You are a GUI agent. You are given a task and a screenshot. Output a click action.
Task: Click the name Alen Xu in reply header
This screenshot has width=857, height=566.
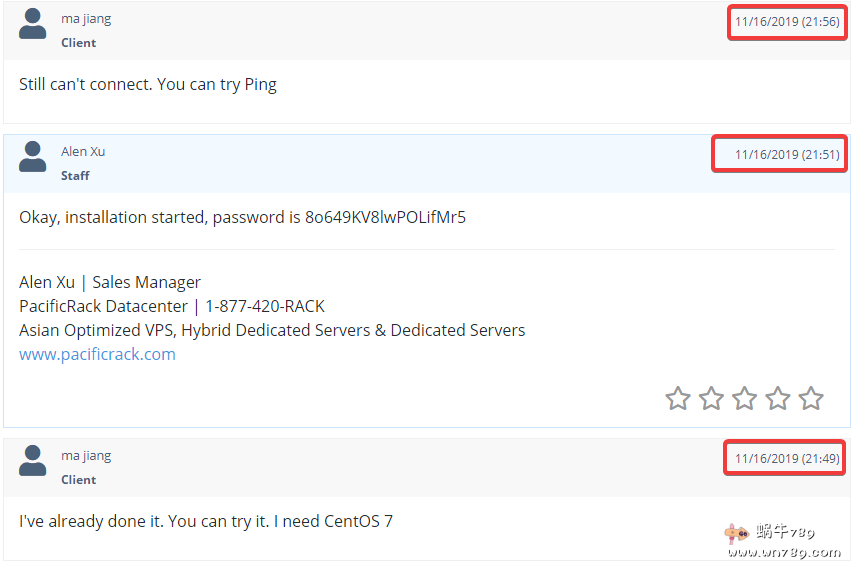(x=83, y=152)
